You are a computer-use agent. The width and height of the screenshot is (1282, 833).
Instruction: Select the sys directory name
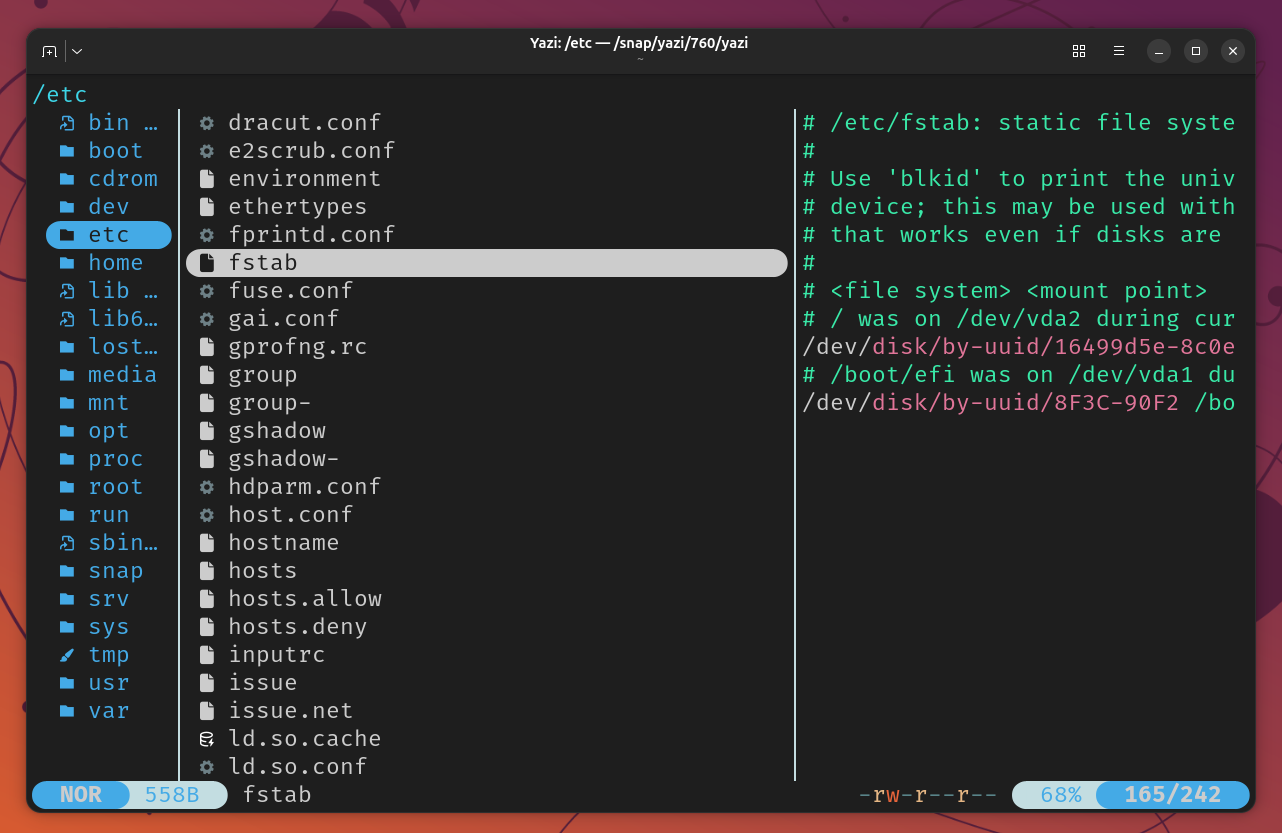(109, 627)
